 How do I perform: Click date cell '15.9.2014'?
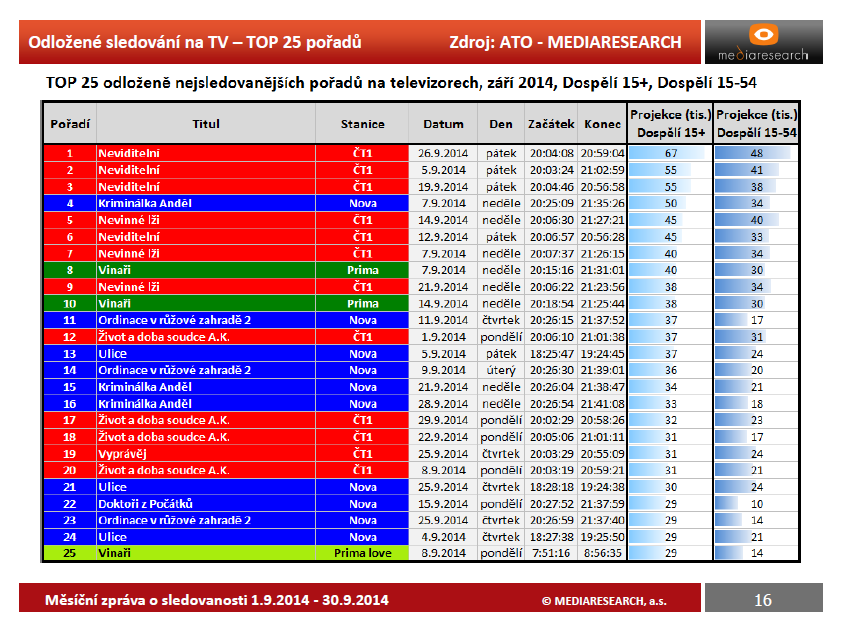click(x=443, y=504)
